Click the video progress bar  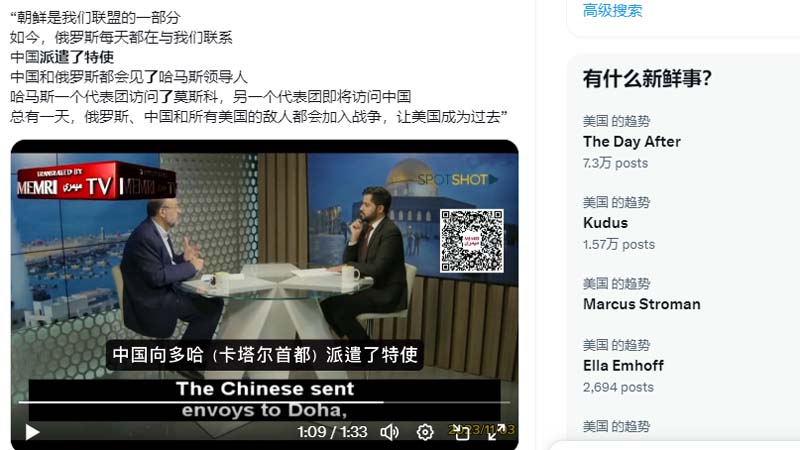[264, 403]
